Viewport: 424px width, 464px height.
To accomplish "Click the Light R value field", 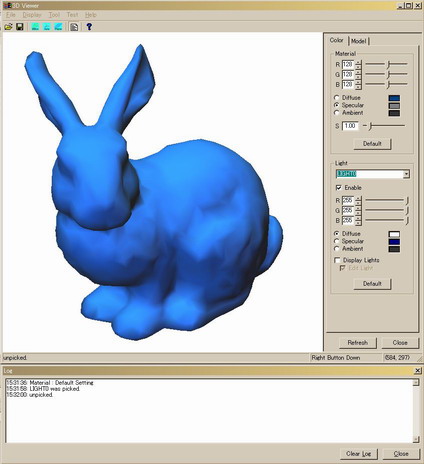I will 348,200.
